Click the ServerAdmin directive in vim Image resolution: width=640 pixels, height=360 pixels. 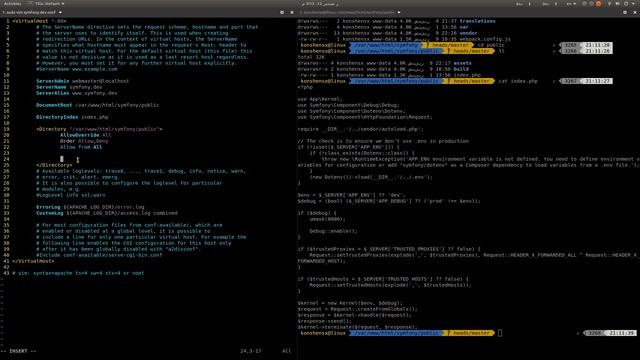[x=53, y=81]
